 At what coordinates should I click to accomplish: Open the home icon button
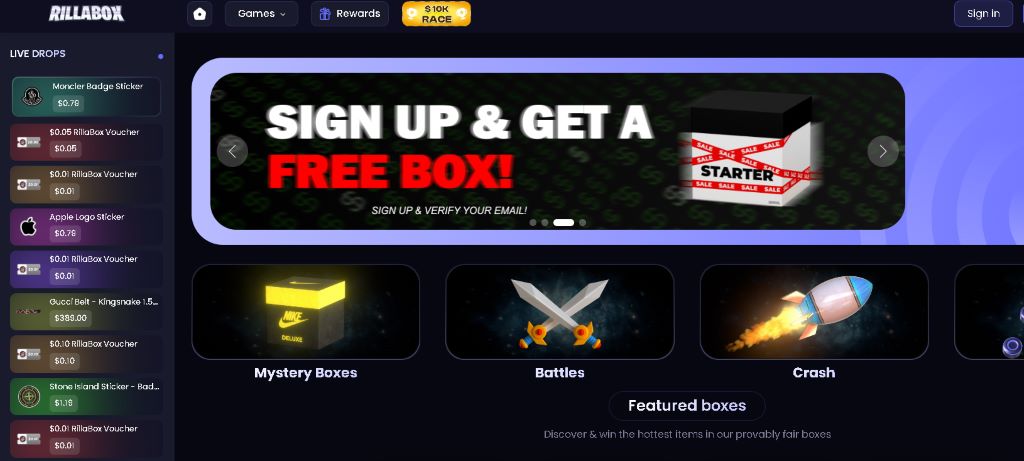pos(200,14)
